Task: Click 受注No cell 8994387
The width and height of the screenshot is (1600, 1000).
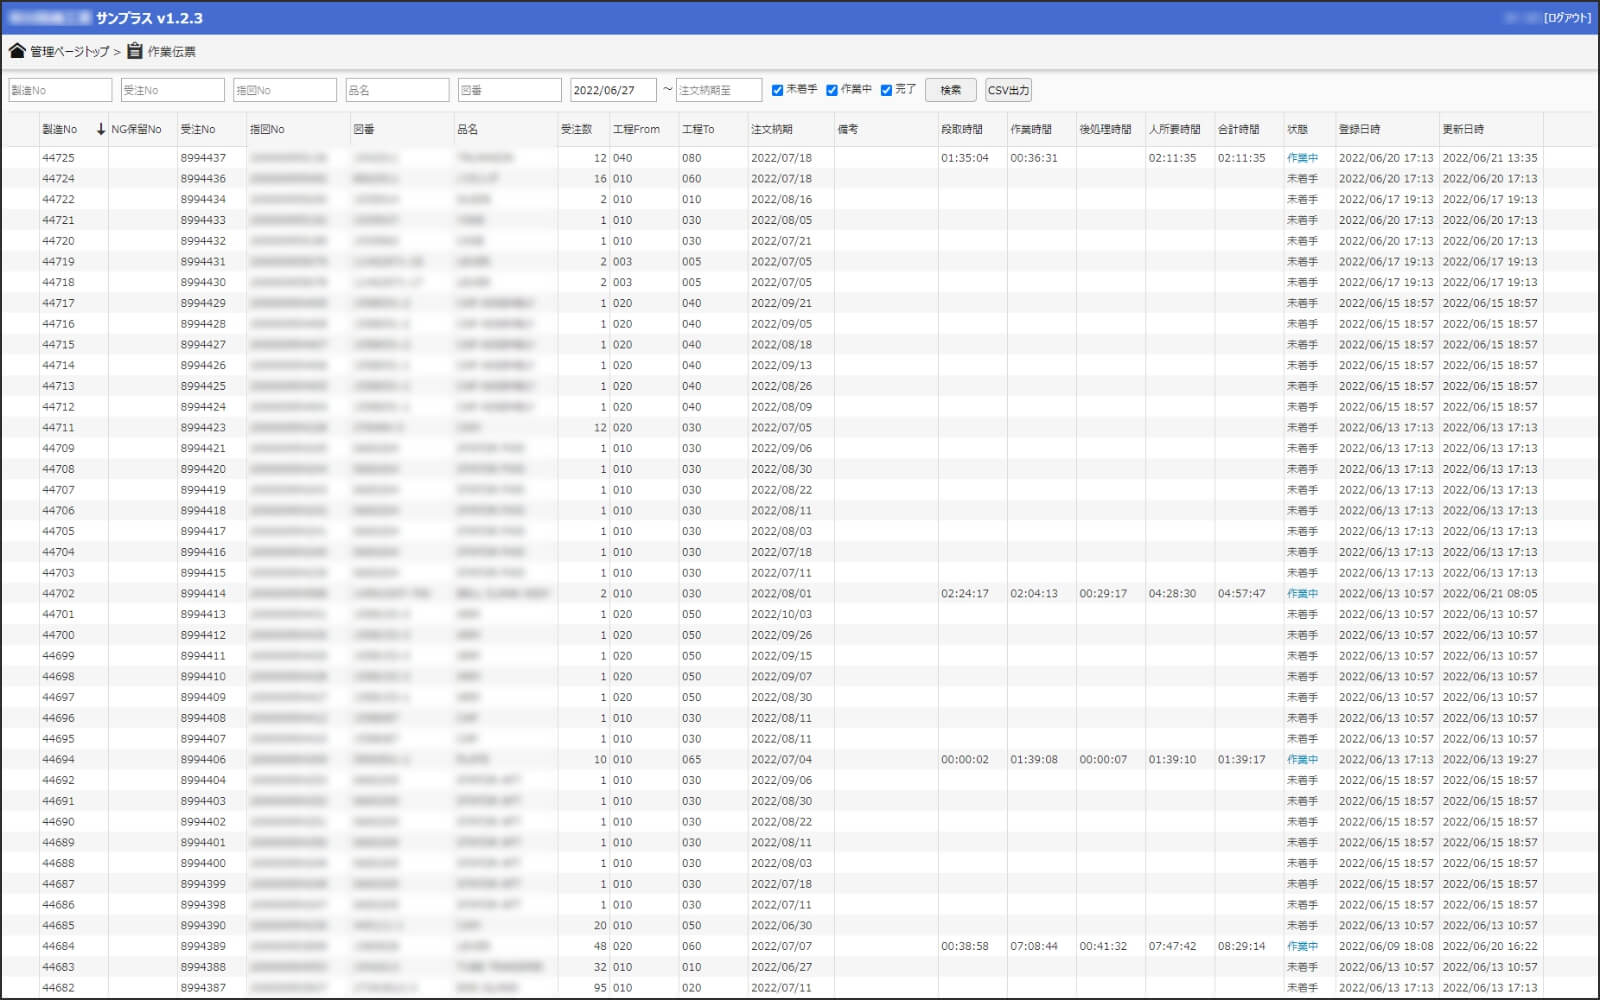Action: click(x=203, y=988)
